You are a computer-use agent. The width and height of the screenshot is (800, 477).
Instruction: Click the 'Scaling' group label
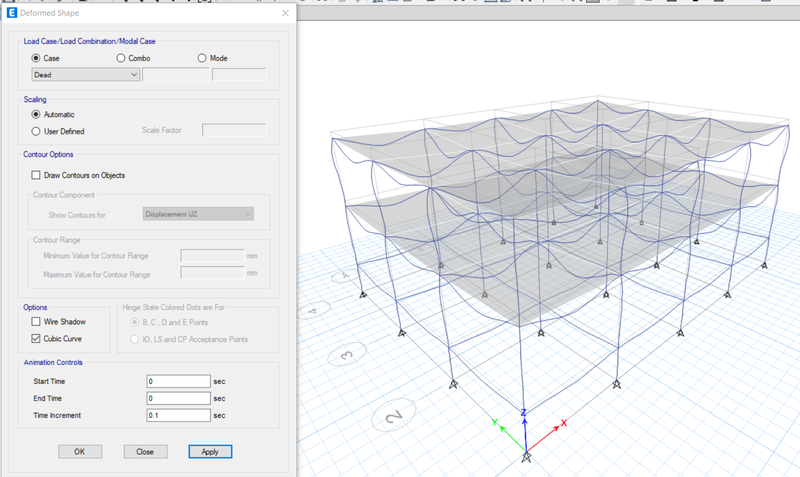(x=35, y=99)
